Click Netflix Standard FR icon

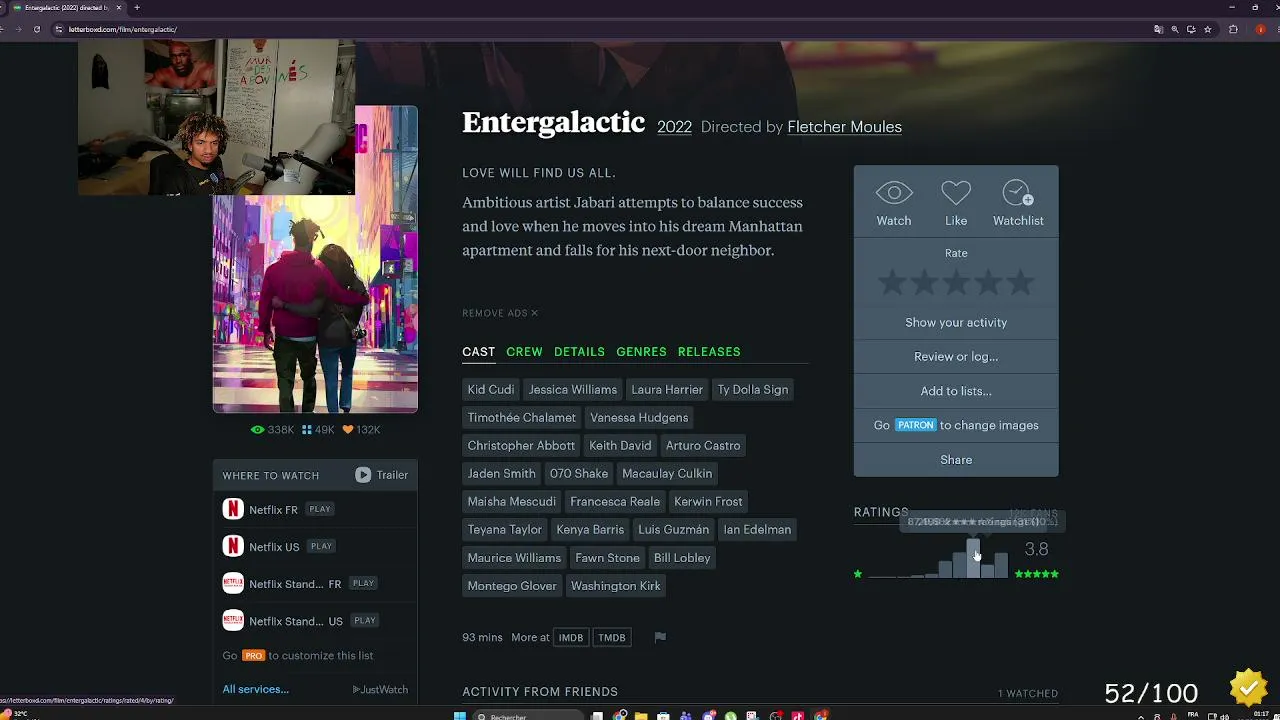(233, 583)
